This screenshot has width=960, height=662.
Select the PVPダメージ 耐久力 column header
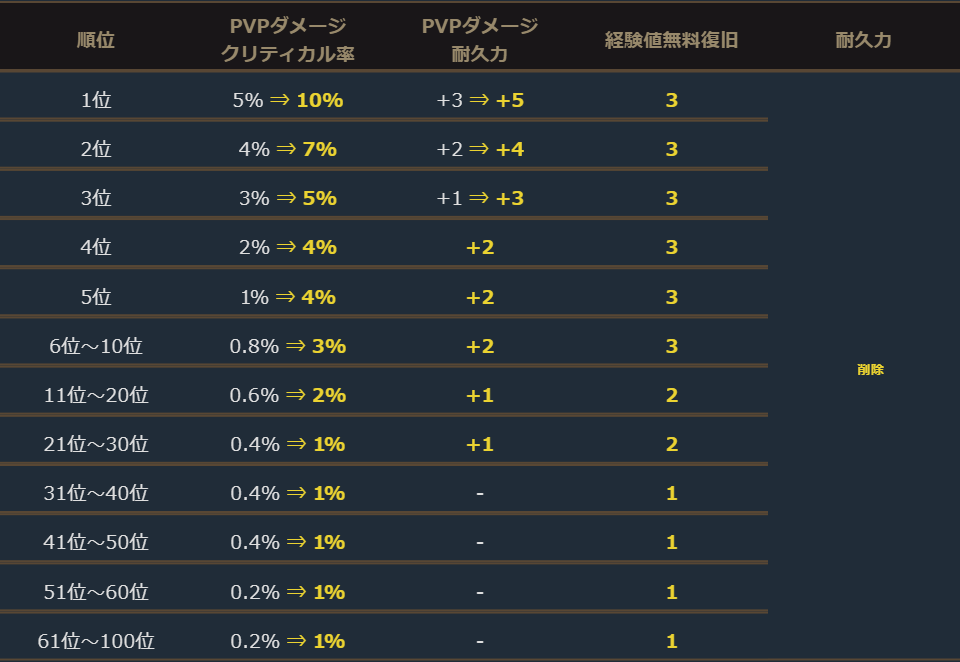click(480, 40)
